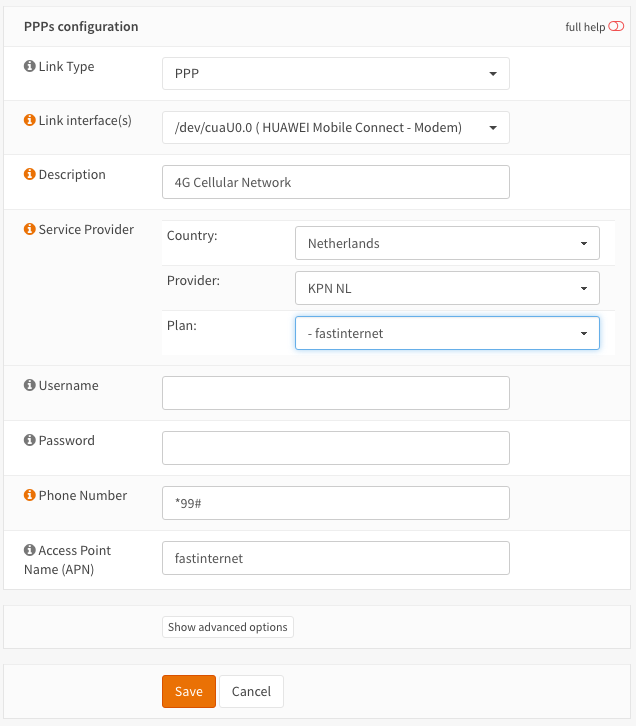Click the info icon beside Link Type
This screenshot has width=636, height=726.
[x=29, y=67]
